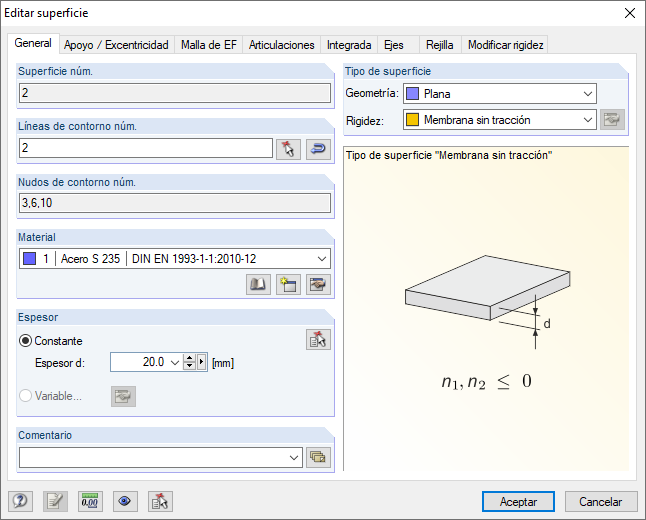Click the pick thickness icon in Espesor

click(318, 340)
